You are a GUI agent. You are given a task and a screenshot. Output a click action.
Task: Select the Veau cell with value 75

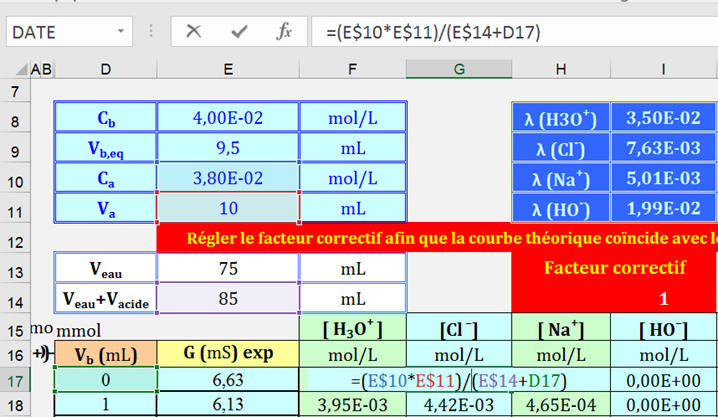(228, 269)
